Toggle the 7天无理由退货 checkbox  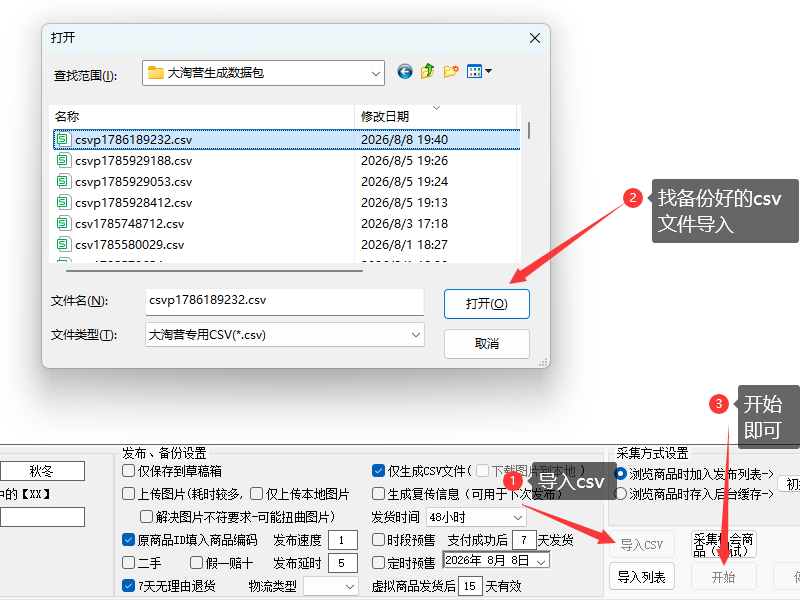point(129,585)
